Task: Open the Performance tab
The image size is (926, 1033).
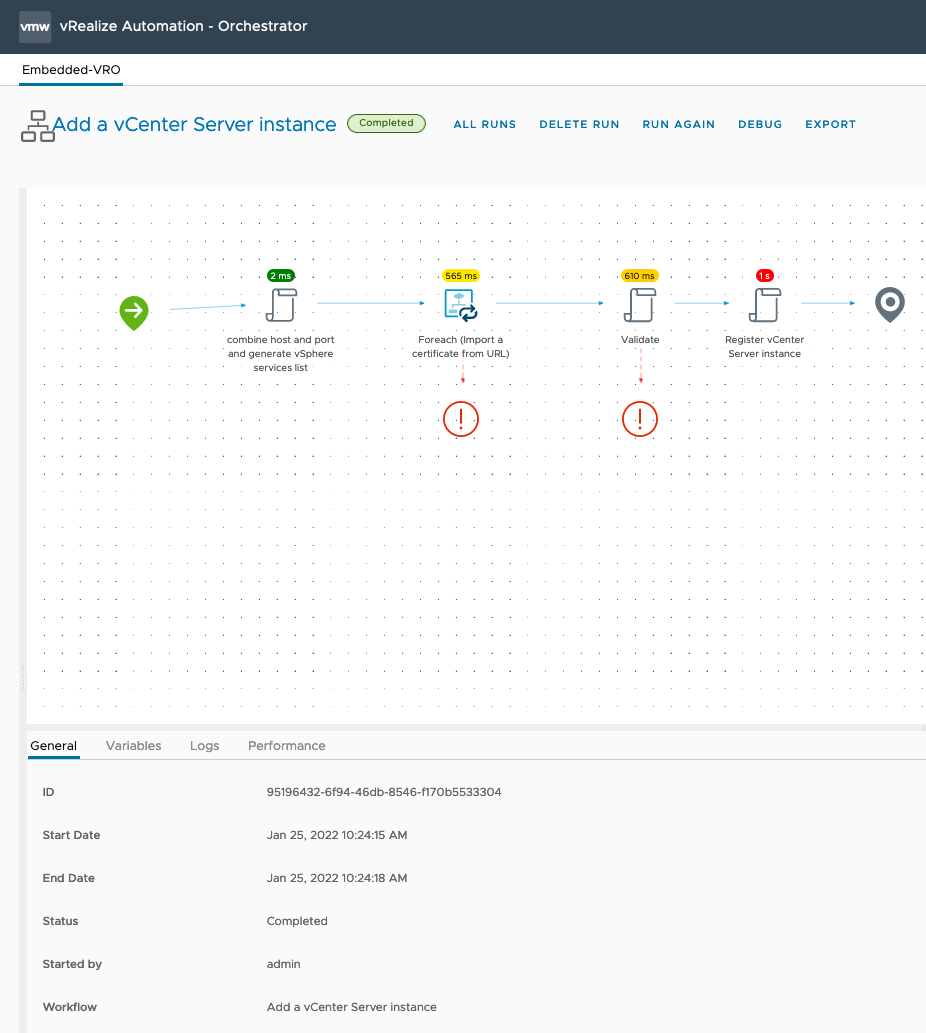Action: pyautogui.click(x=286, y=746)
